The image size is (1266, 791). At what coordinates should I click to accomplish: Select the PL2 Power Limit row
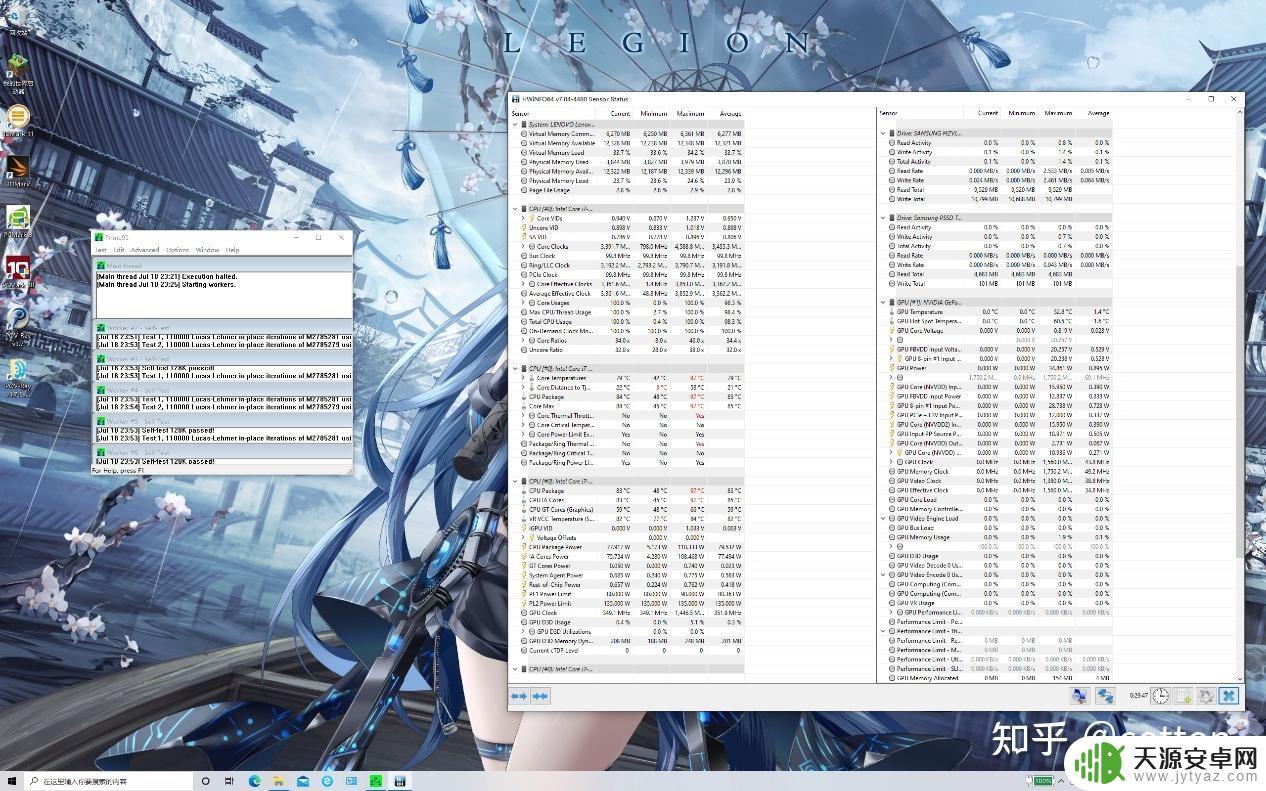[627, 603]
